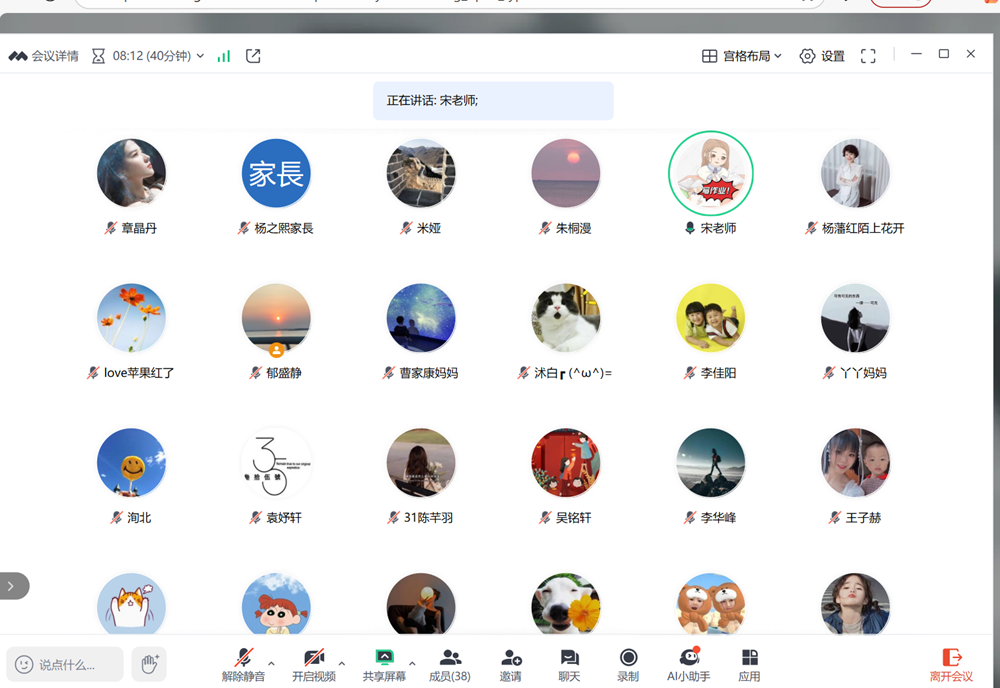This screenshot has height=688, width=1000.
Task: Open the 会议详情 meeting details
Action: click(43, 56)
